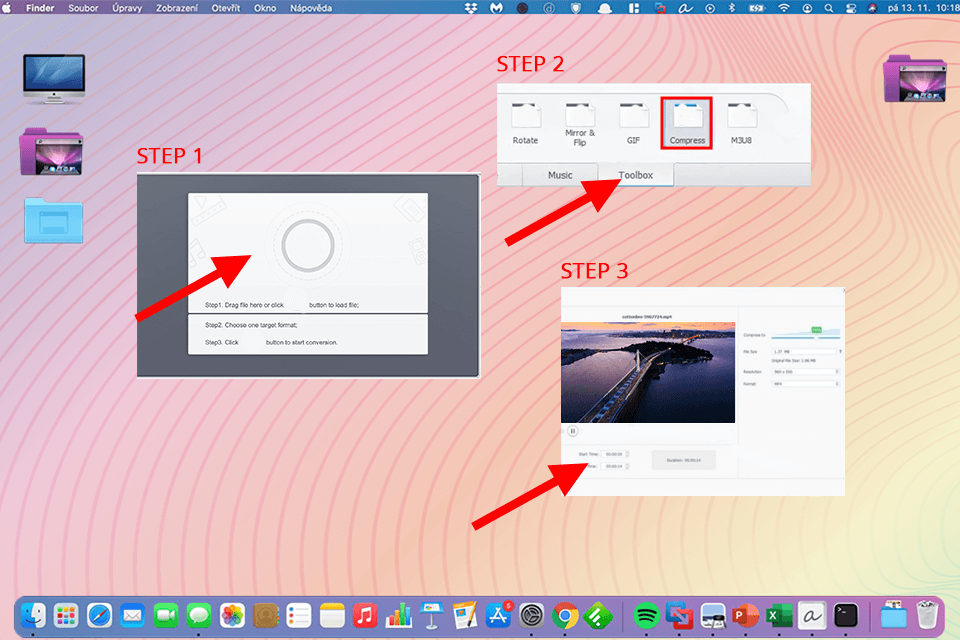The image size is (960, 640).
Task: Open the Photos app in the dock
Action: coord(232,616)
